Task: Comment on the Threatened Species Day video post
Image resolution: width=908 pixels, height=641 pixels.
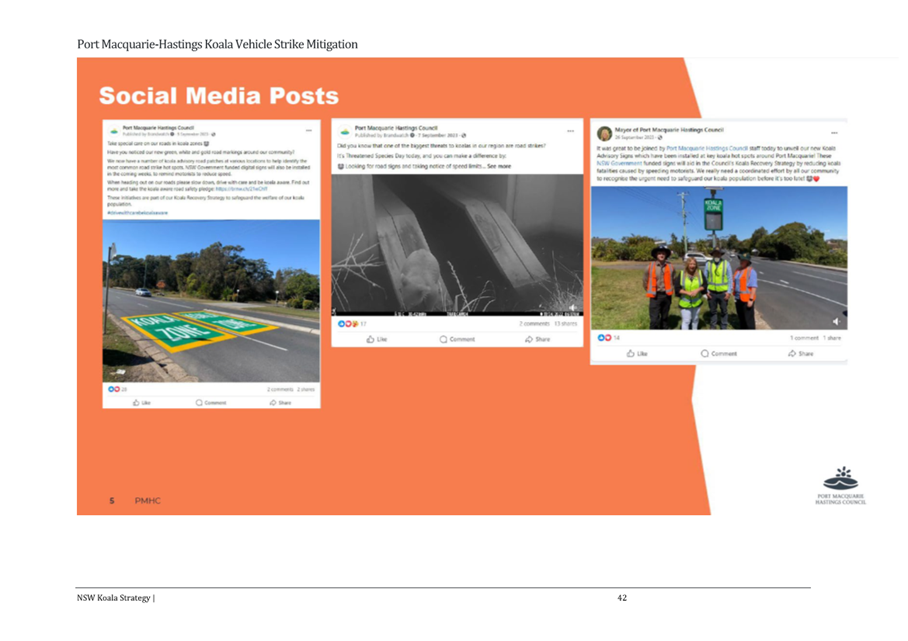Action: point(457,339)
